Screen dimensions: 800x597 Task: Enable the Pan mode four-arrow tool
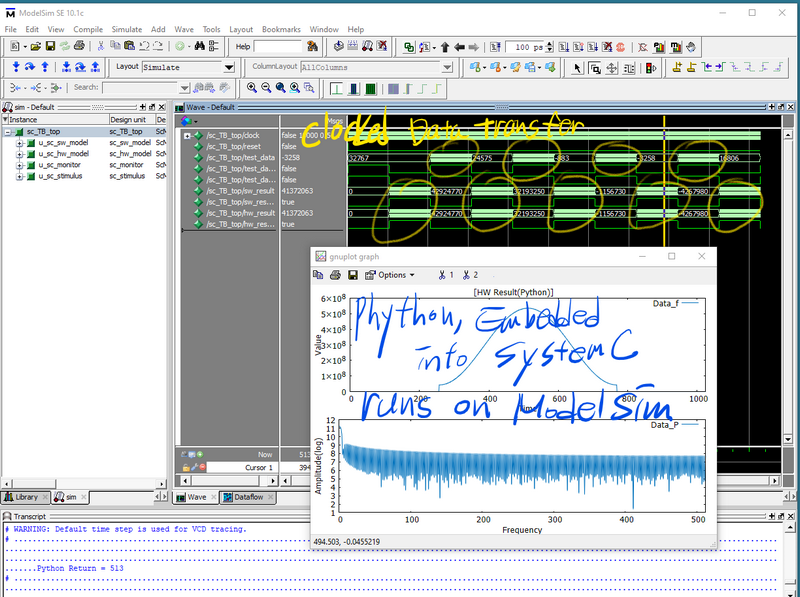pos(612,68)
